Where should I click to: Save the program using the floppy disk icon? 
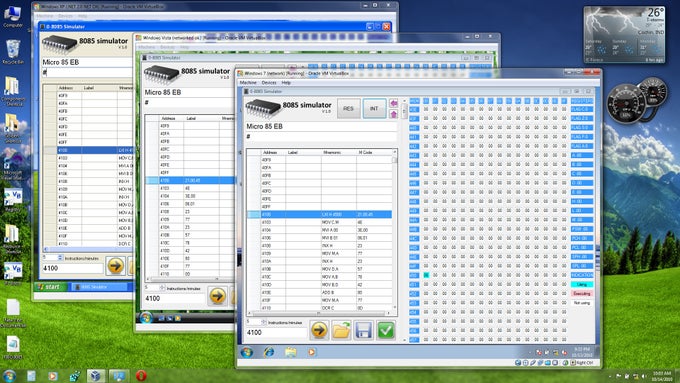363,331
